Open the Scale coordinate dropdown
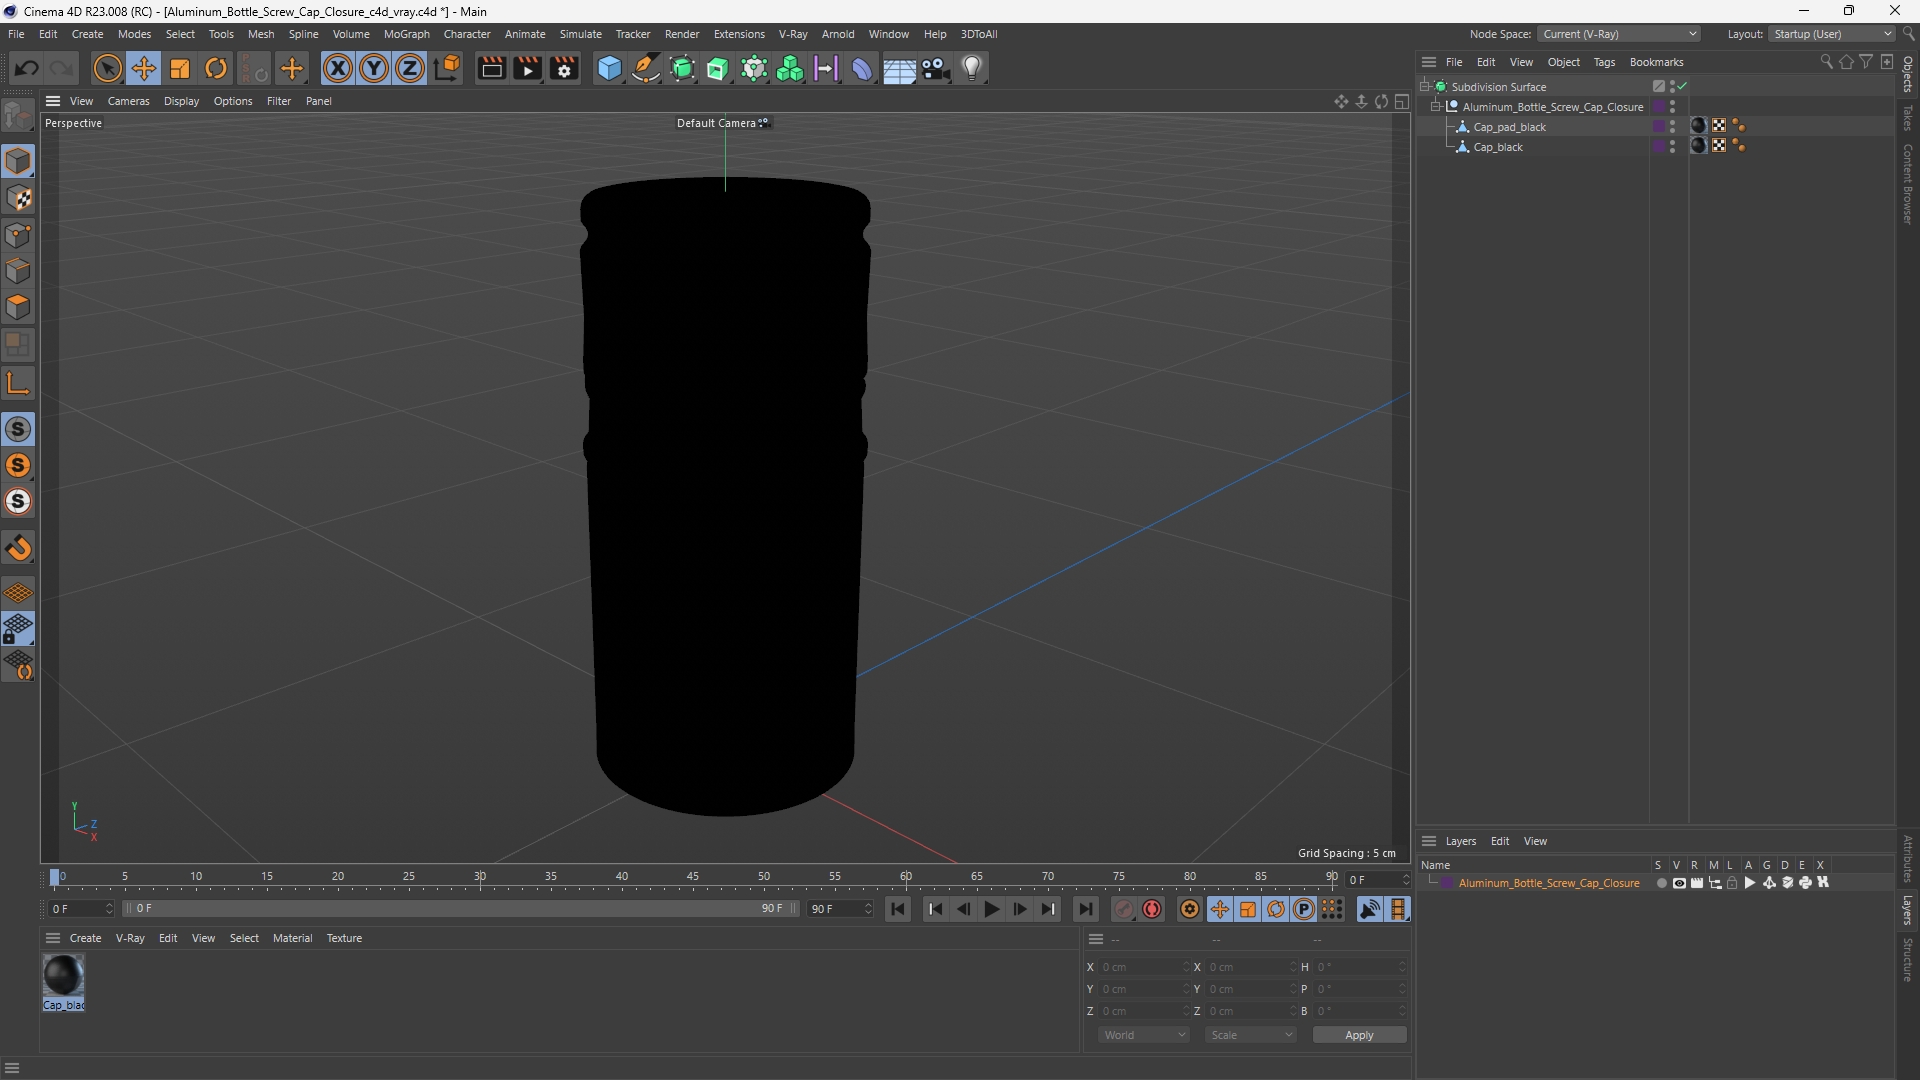 click(x=1250, y=1035)
